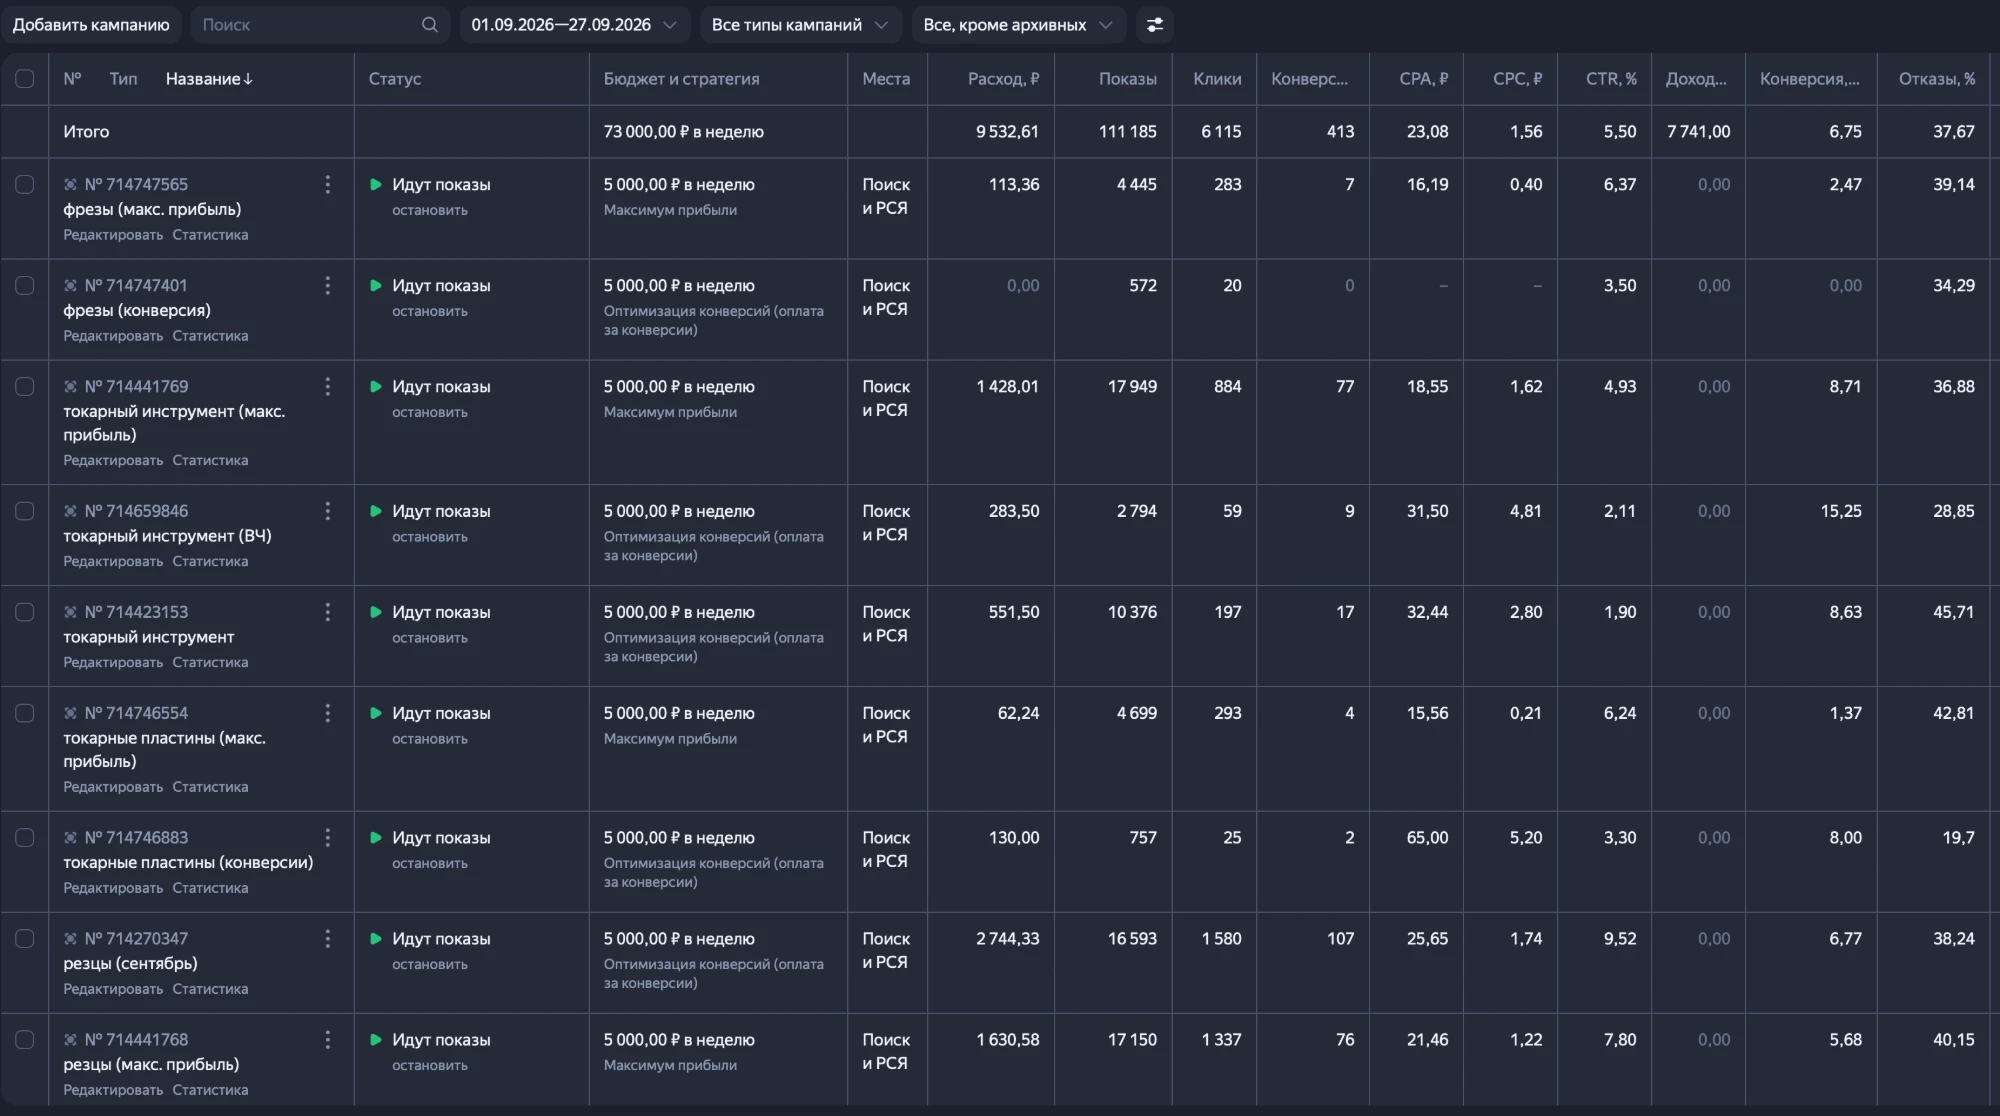2000x1116 pixels.
Task: Open the three-dot menu for campaign 714441769
Action: (327, 387)
